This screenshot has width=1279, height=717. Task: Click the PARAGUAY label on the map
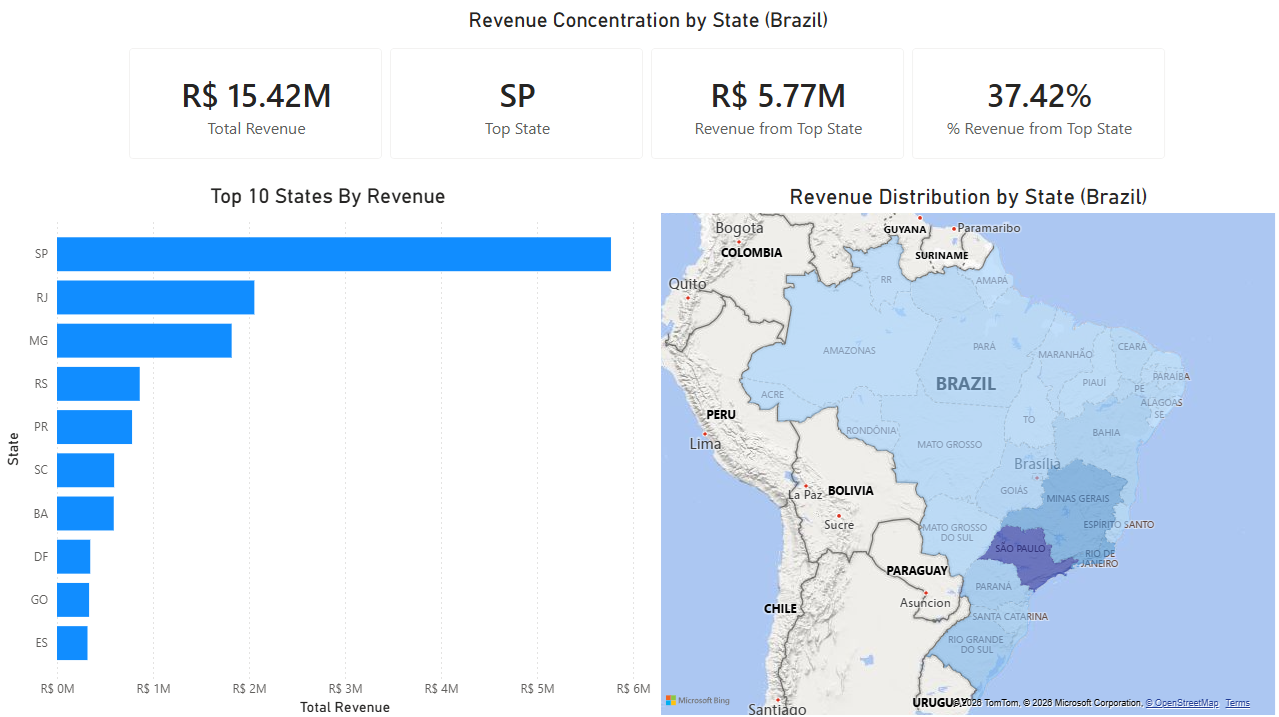coord(917,571)
